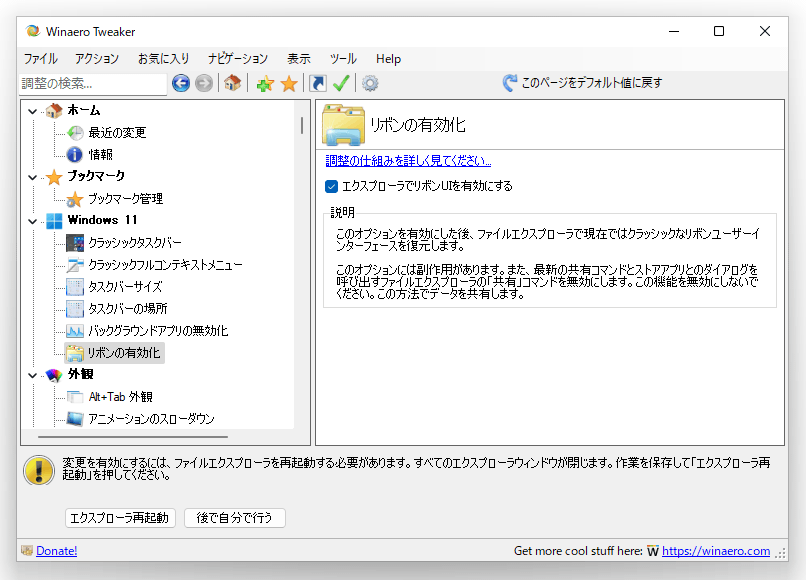Click このページをデフォルト値に戻す button

(x=583, y=83)
